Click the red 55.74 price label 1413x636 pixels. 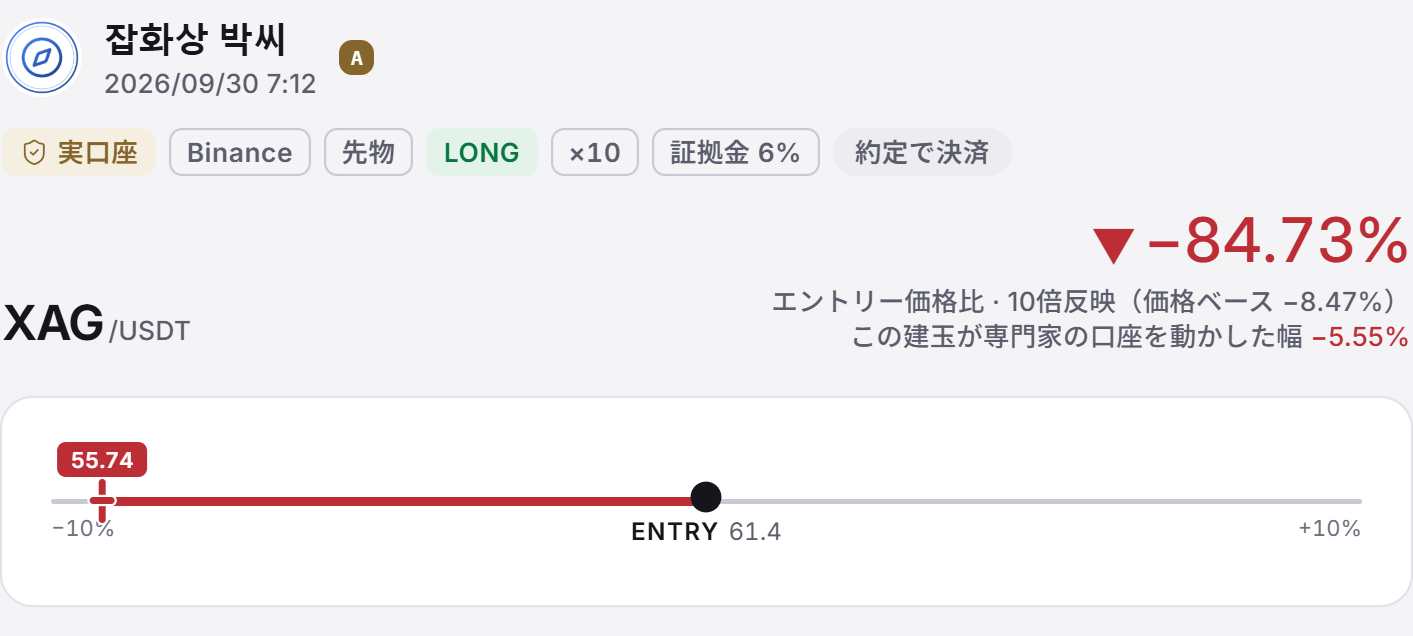click(x=102, y=459)
